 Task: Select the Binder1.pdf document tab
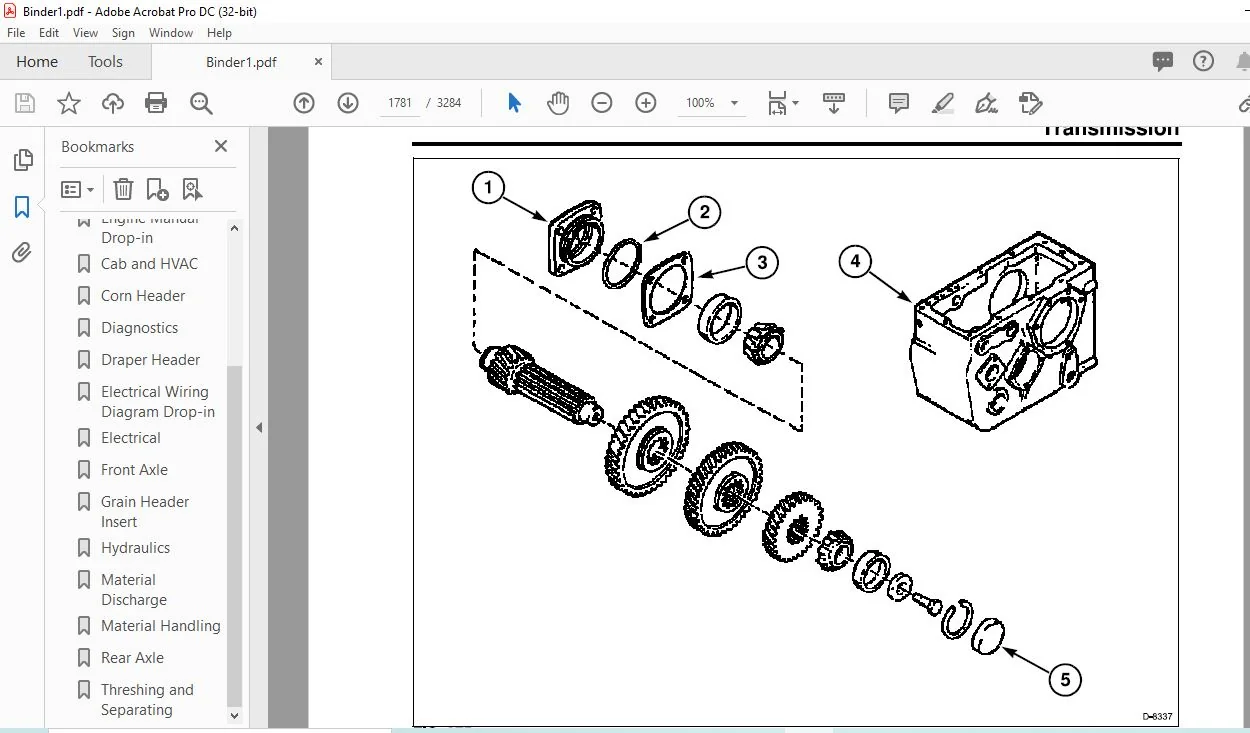point(241,62)
